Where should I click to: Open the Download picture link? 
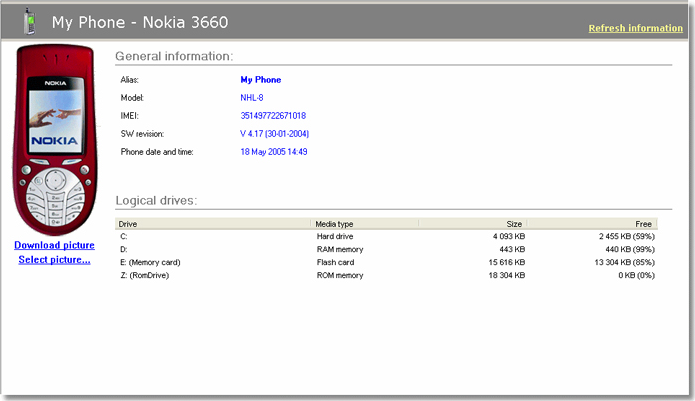[x=54, y=245]
